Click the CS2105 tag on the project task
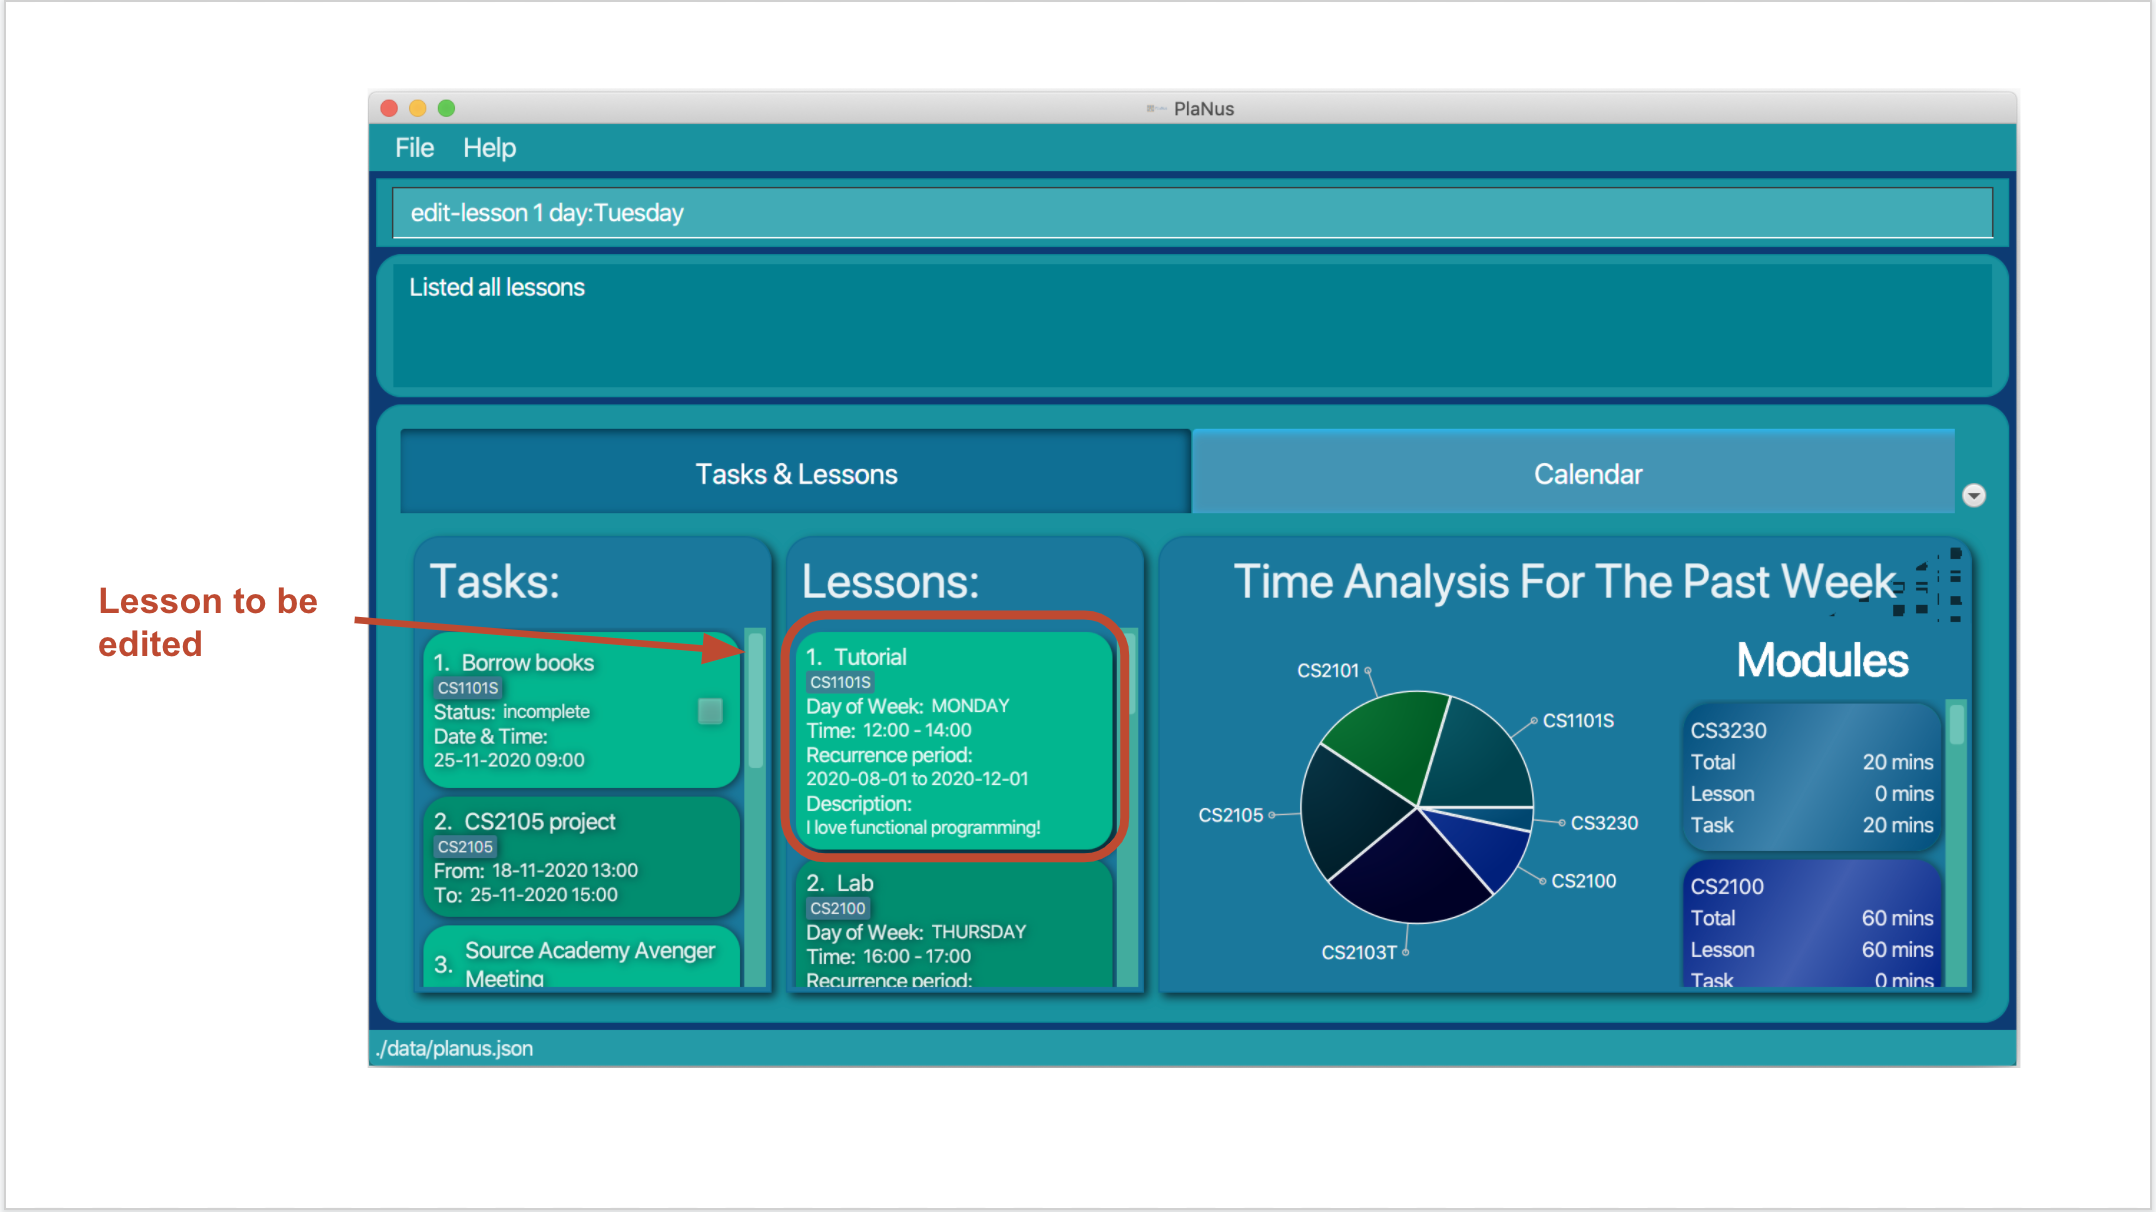The width and height of the screenshot is (2156, 1212). [465, 847]
